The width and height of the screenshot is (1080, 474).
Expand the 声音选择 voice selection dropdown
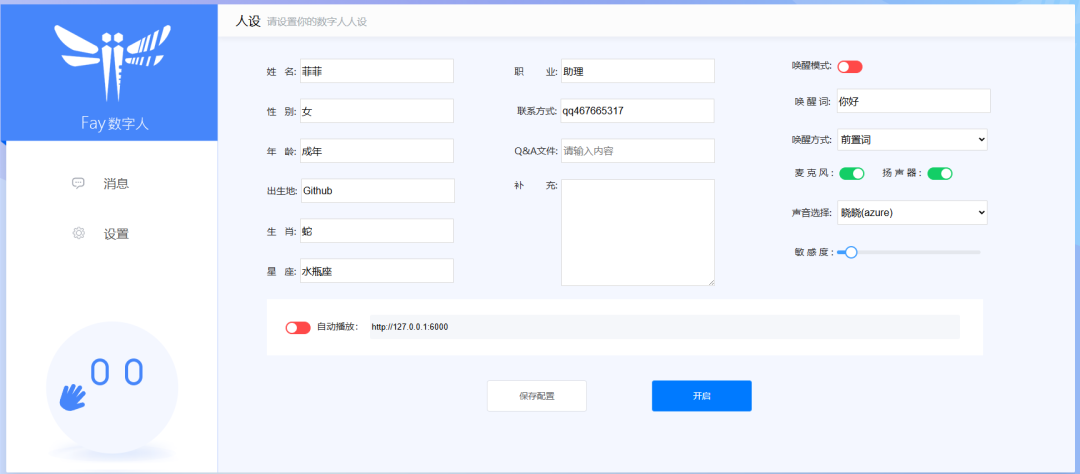pos(911,212)
